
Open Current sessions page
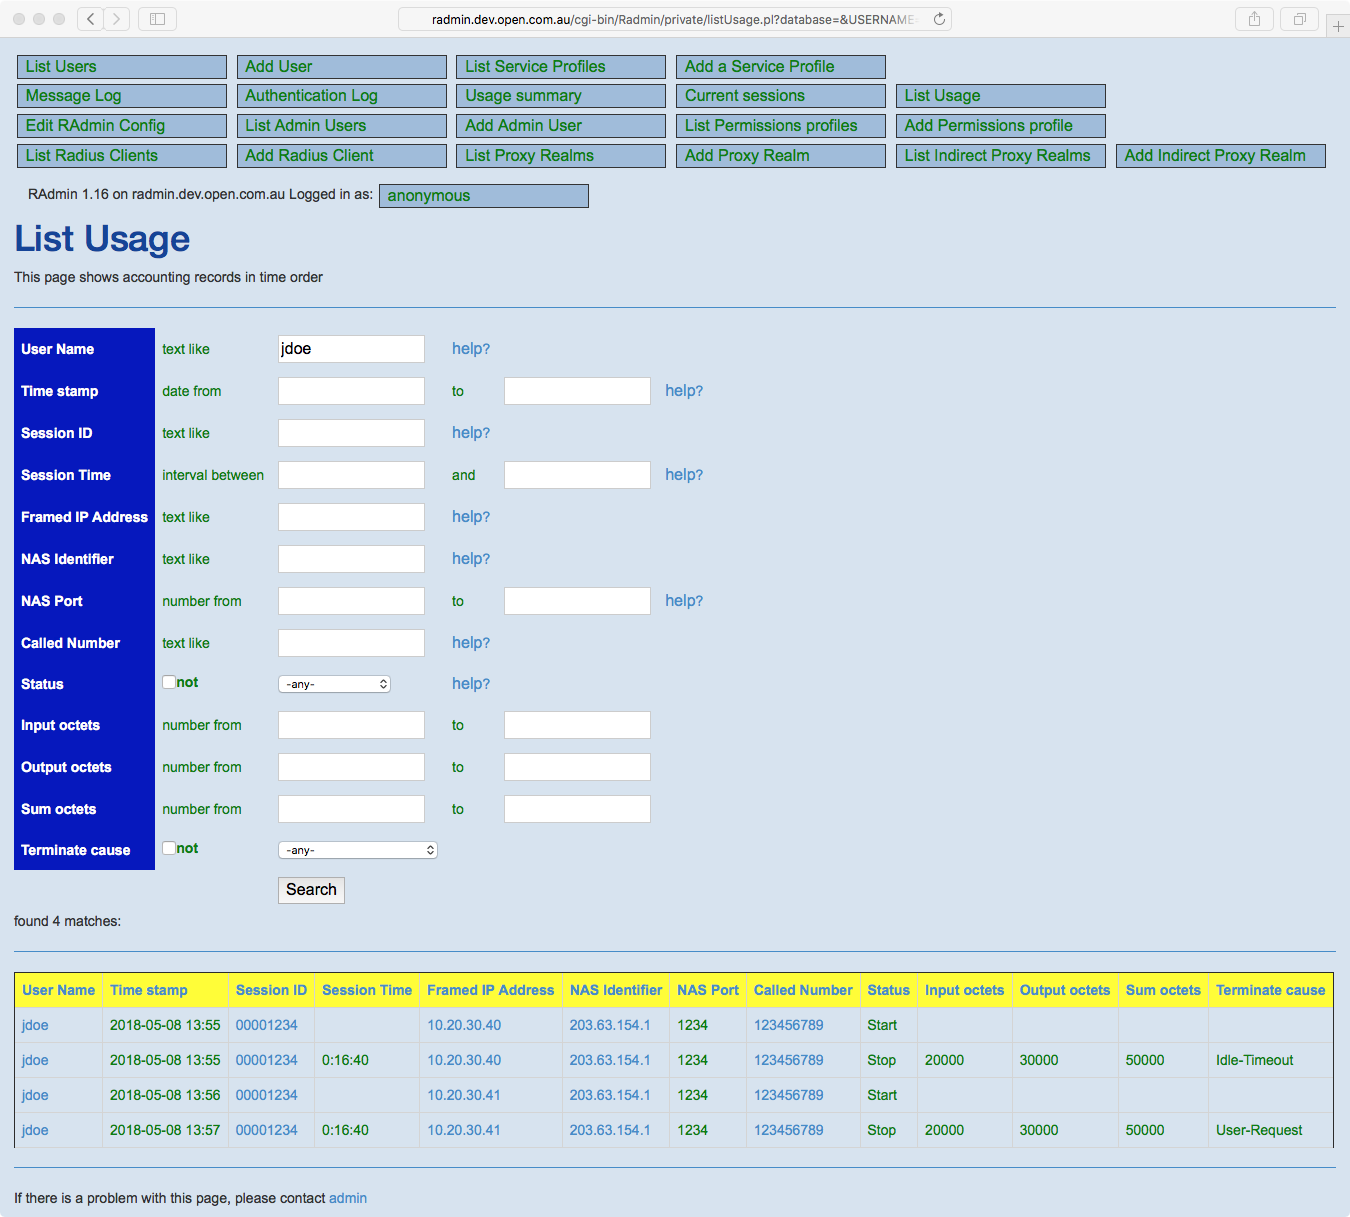(781, 96)
